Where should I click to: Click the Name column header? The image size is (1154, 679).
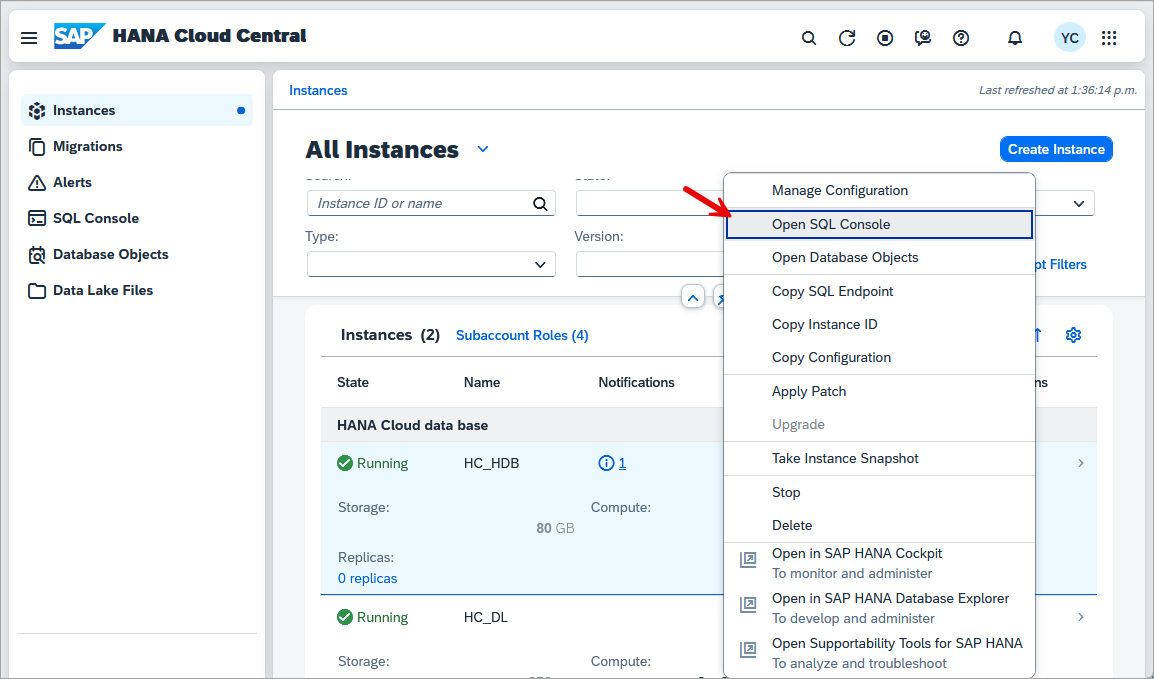[x=482, y=383]
